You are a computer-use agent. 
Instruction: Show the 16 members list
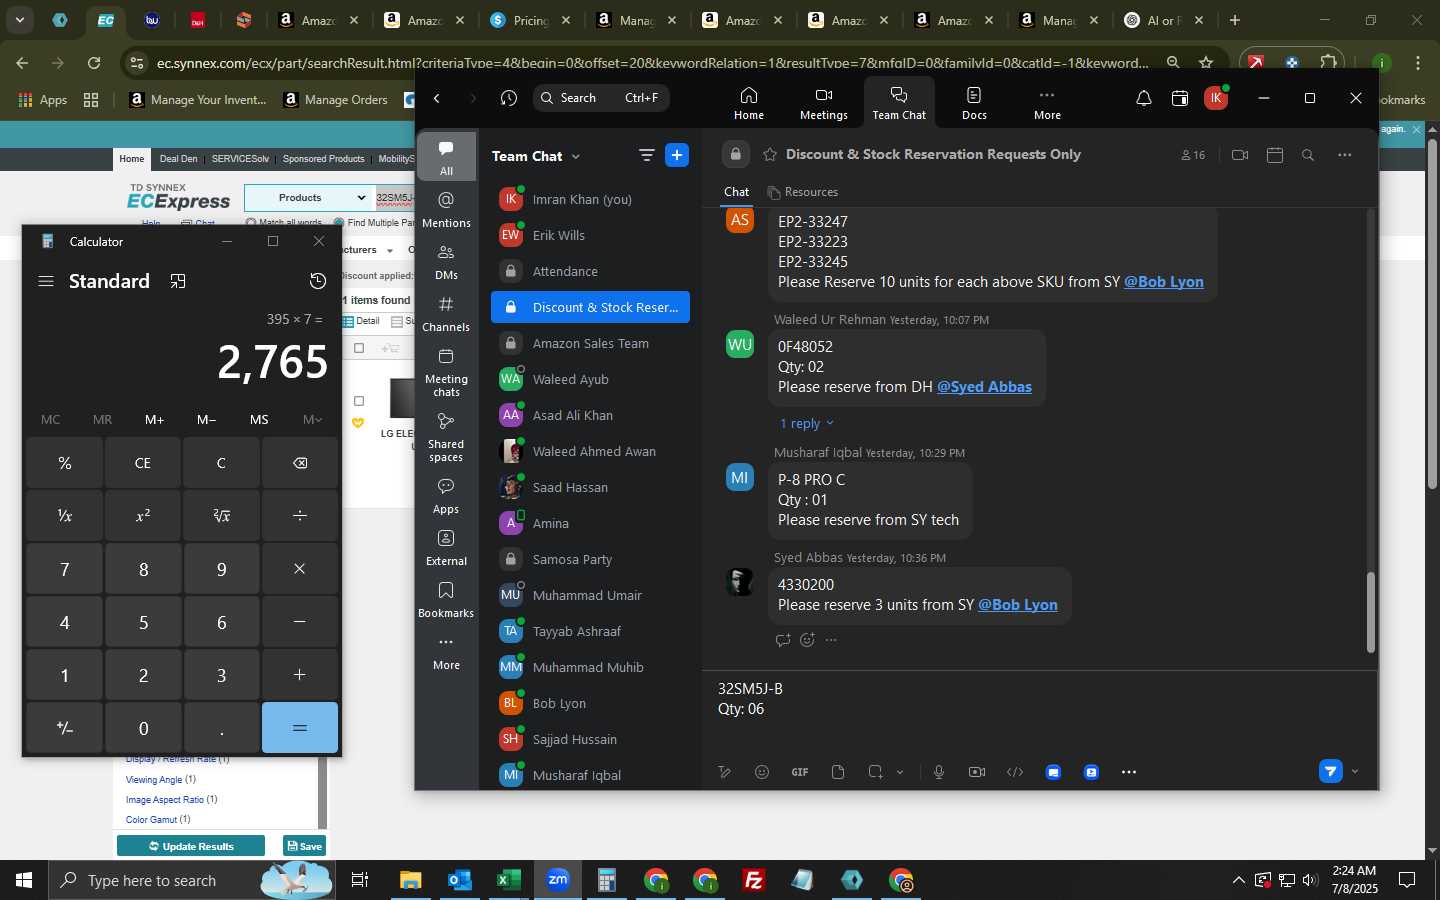point(1193,155)
